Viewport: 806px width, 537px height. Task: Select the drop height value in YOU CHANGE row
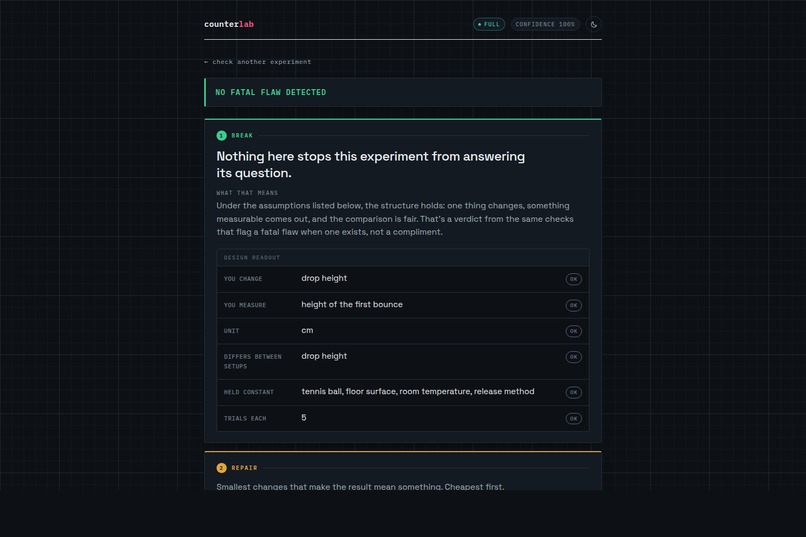pos(324,278)
